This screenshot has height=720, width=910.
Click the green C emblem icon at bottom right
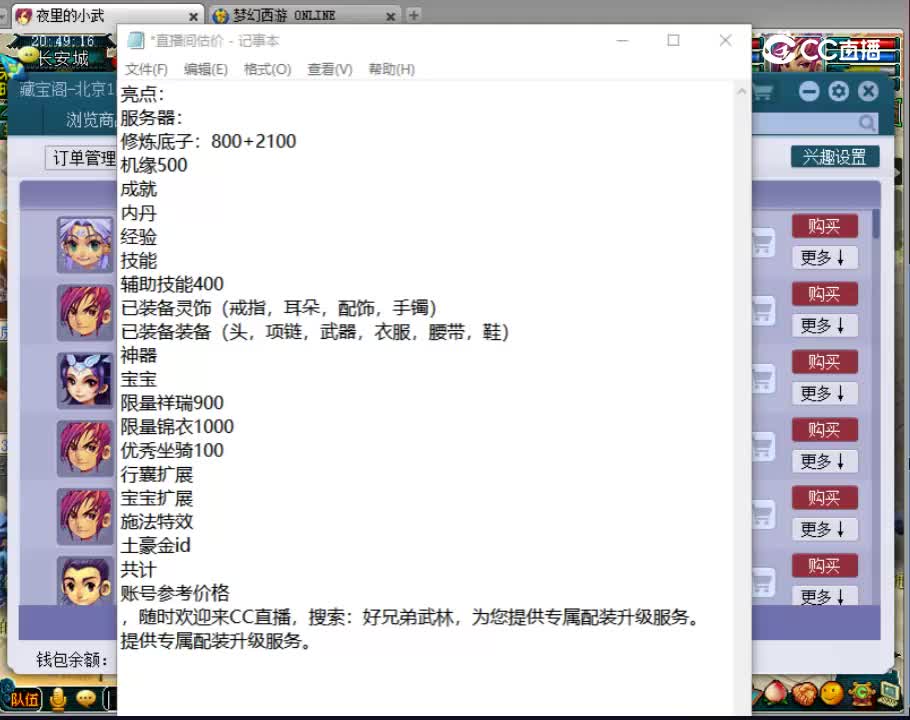[862, 692]
